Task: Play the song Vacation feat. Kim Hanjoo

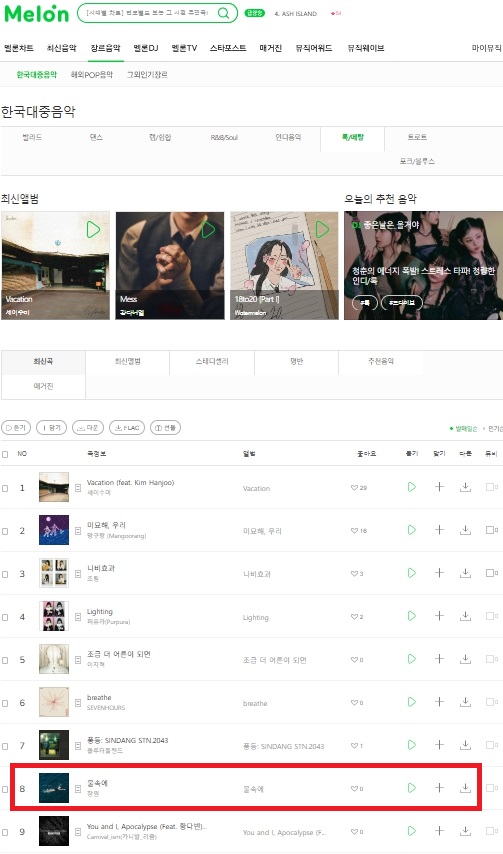Action: tap(412, 487)
